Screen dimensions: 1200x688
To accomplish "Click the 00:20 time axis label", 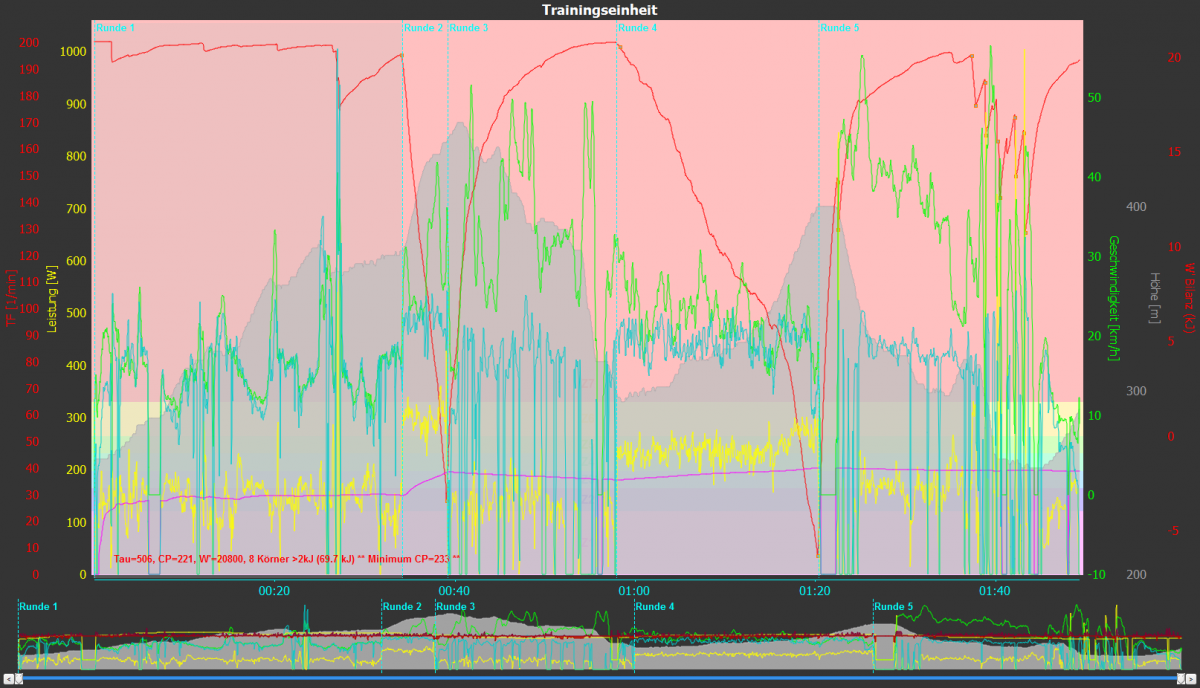I will 273,590.
